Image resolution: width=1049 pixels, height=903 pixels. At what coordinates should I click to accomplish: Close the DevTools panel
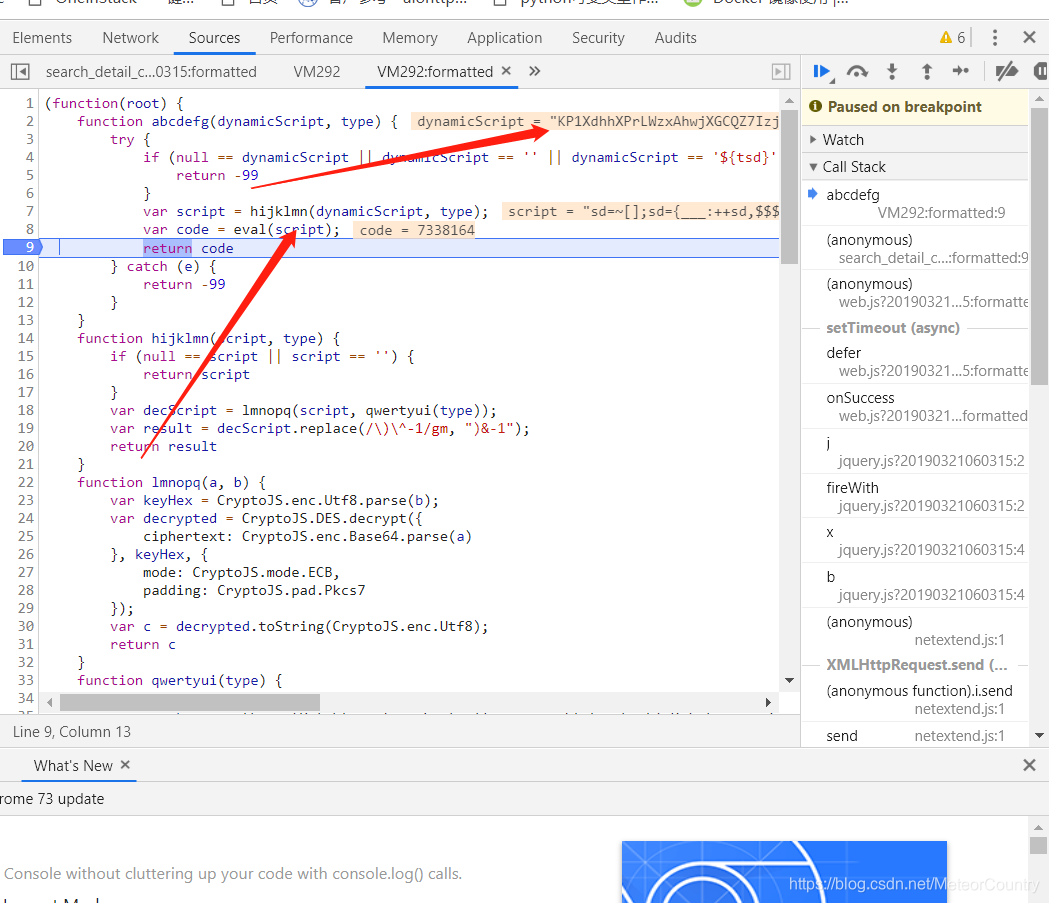(x=1030, y=37)
